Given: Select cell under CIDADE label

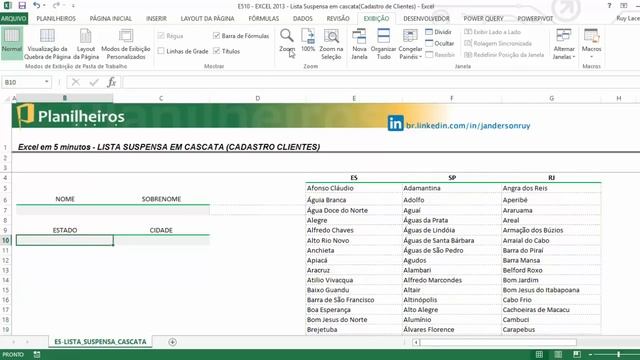Looking at the screenshot, I should click(161, 240).
